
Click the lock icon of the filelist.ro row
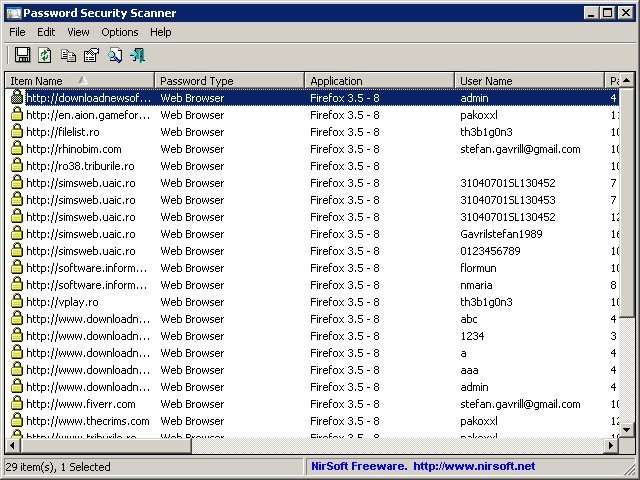17,131
